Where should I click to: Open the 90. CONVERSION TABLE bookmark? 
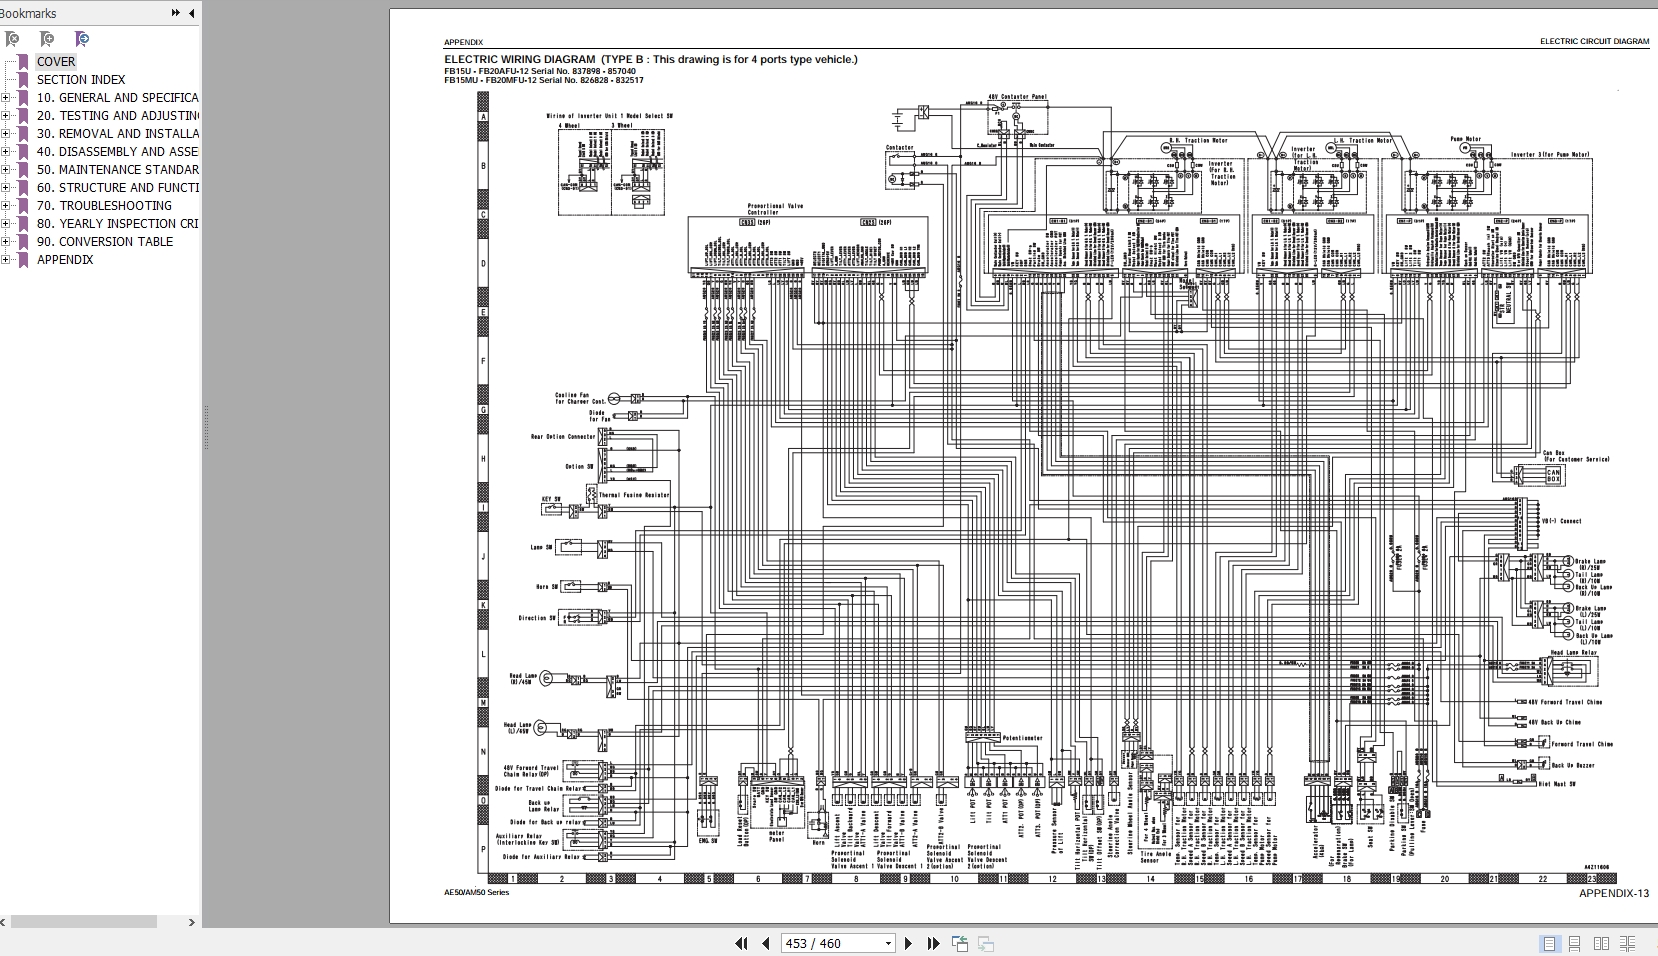pyautogui.click(x=105, y=241)
